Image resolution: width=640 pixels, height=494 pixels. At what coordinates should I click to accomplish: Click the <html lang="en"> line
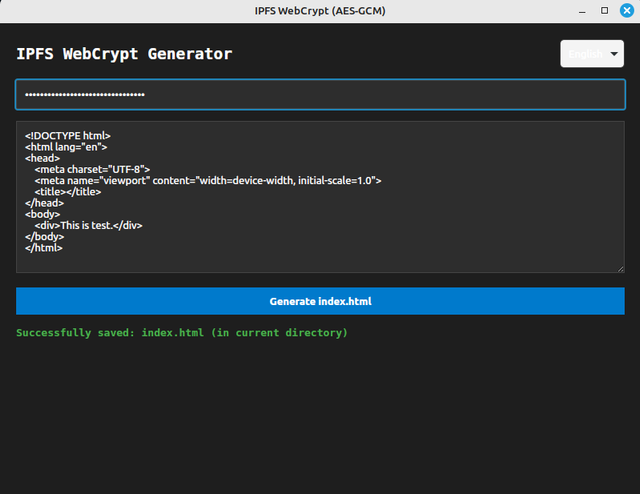point(66,147)
